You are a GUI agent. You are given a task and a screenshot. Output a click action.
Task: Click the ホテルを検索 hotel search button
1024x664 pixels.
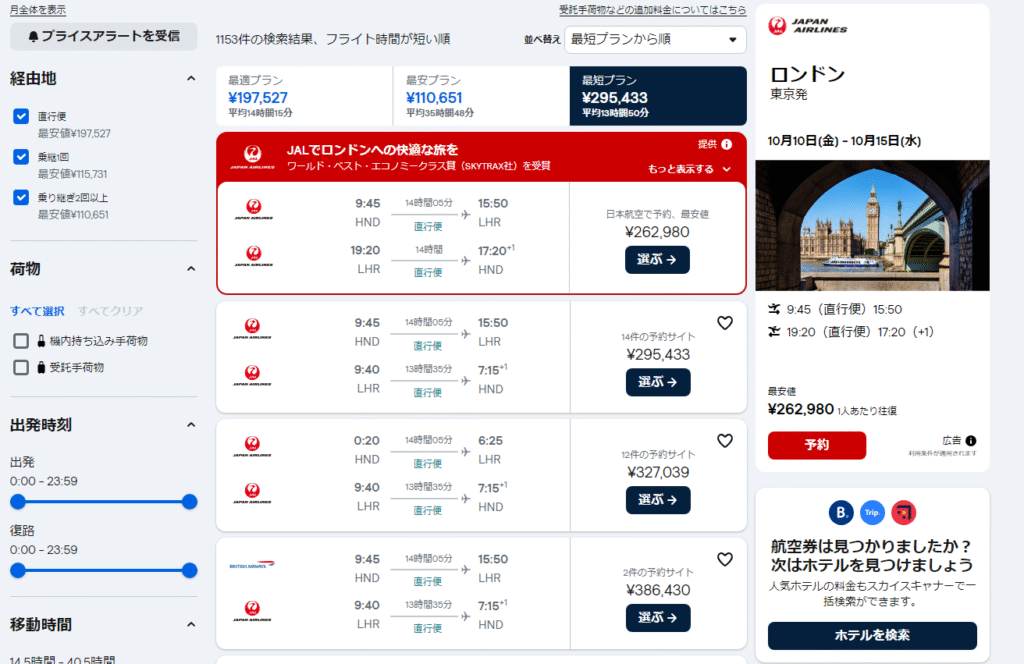(x=872, y=635)
